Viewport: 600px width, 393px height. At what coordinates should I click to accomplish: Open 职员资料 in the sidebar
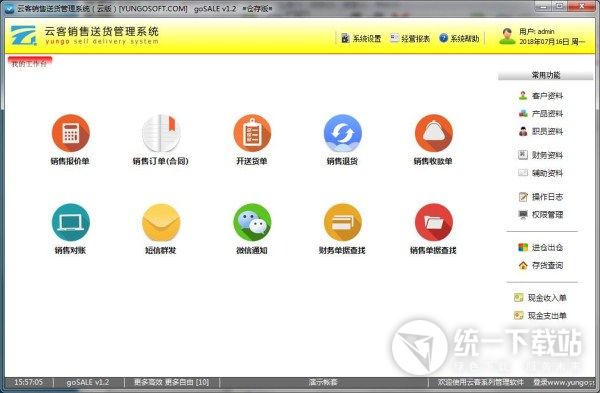(540, 132)
